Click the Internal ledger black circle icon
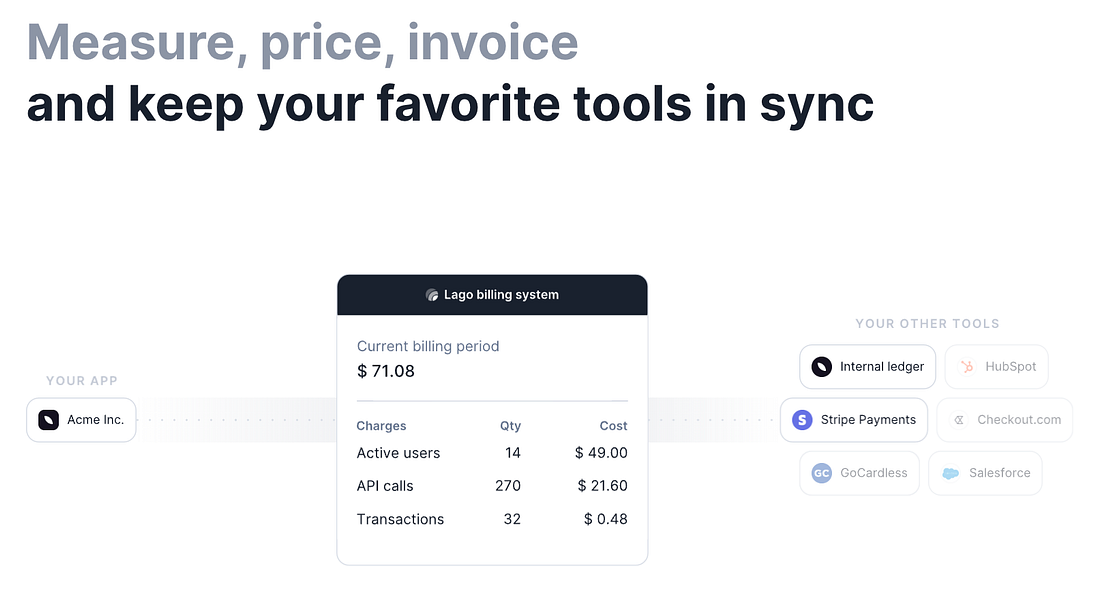The height and width of the screenshot is (600, 1094). click(x=821, y=367)
